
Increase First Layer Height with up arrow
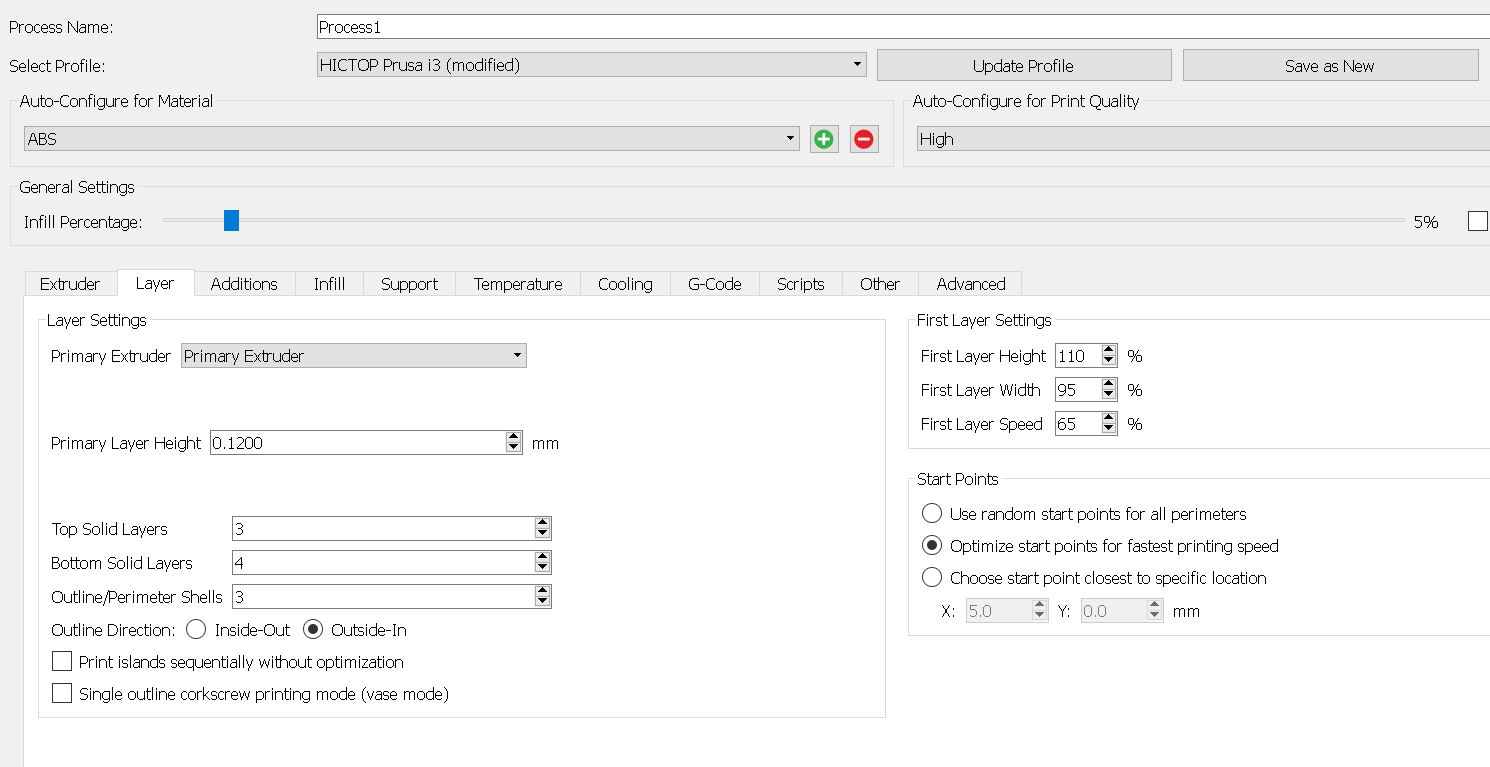pyautogui.click(x=1108, y=350)
